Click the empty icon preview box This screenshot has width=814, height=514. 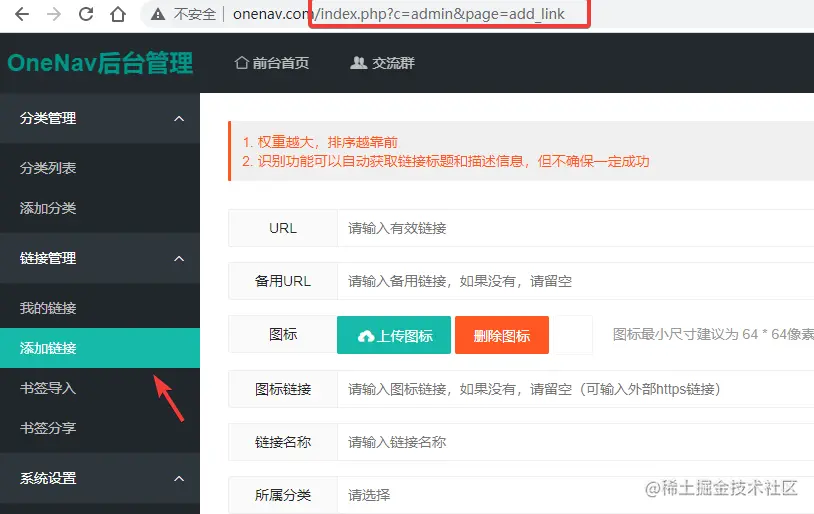tap(573, 335)
